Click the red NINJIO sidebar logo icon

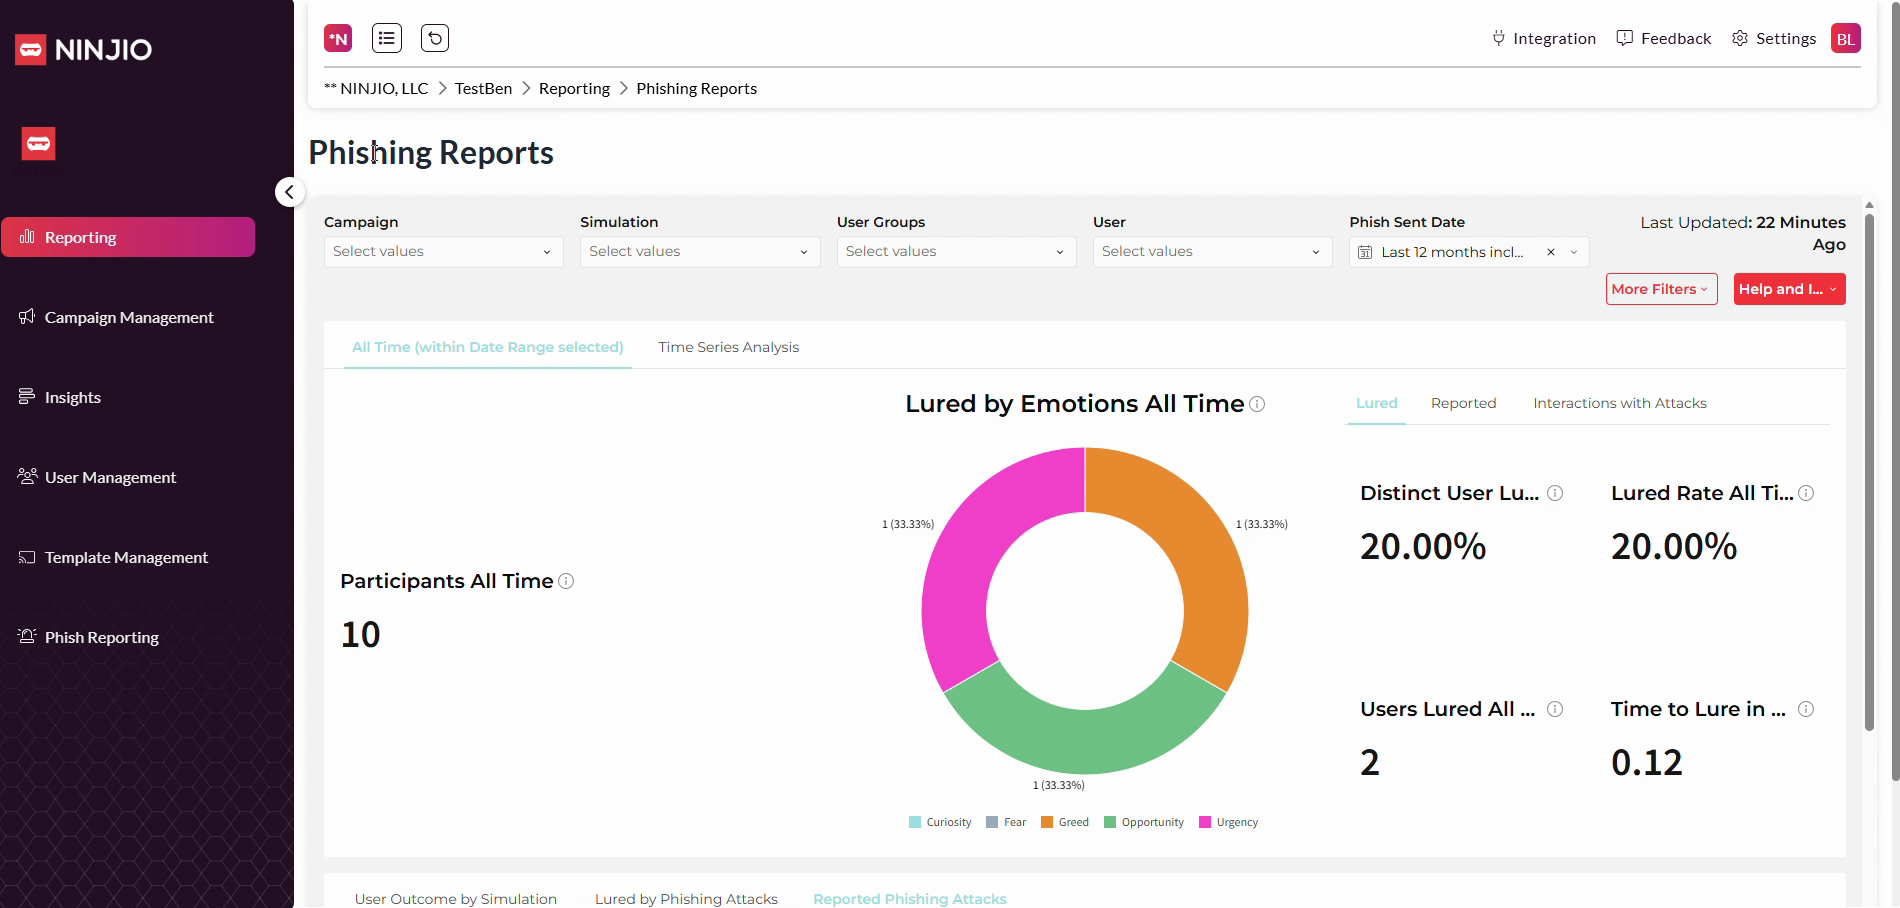click(39, 144)
